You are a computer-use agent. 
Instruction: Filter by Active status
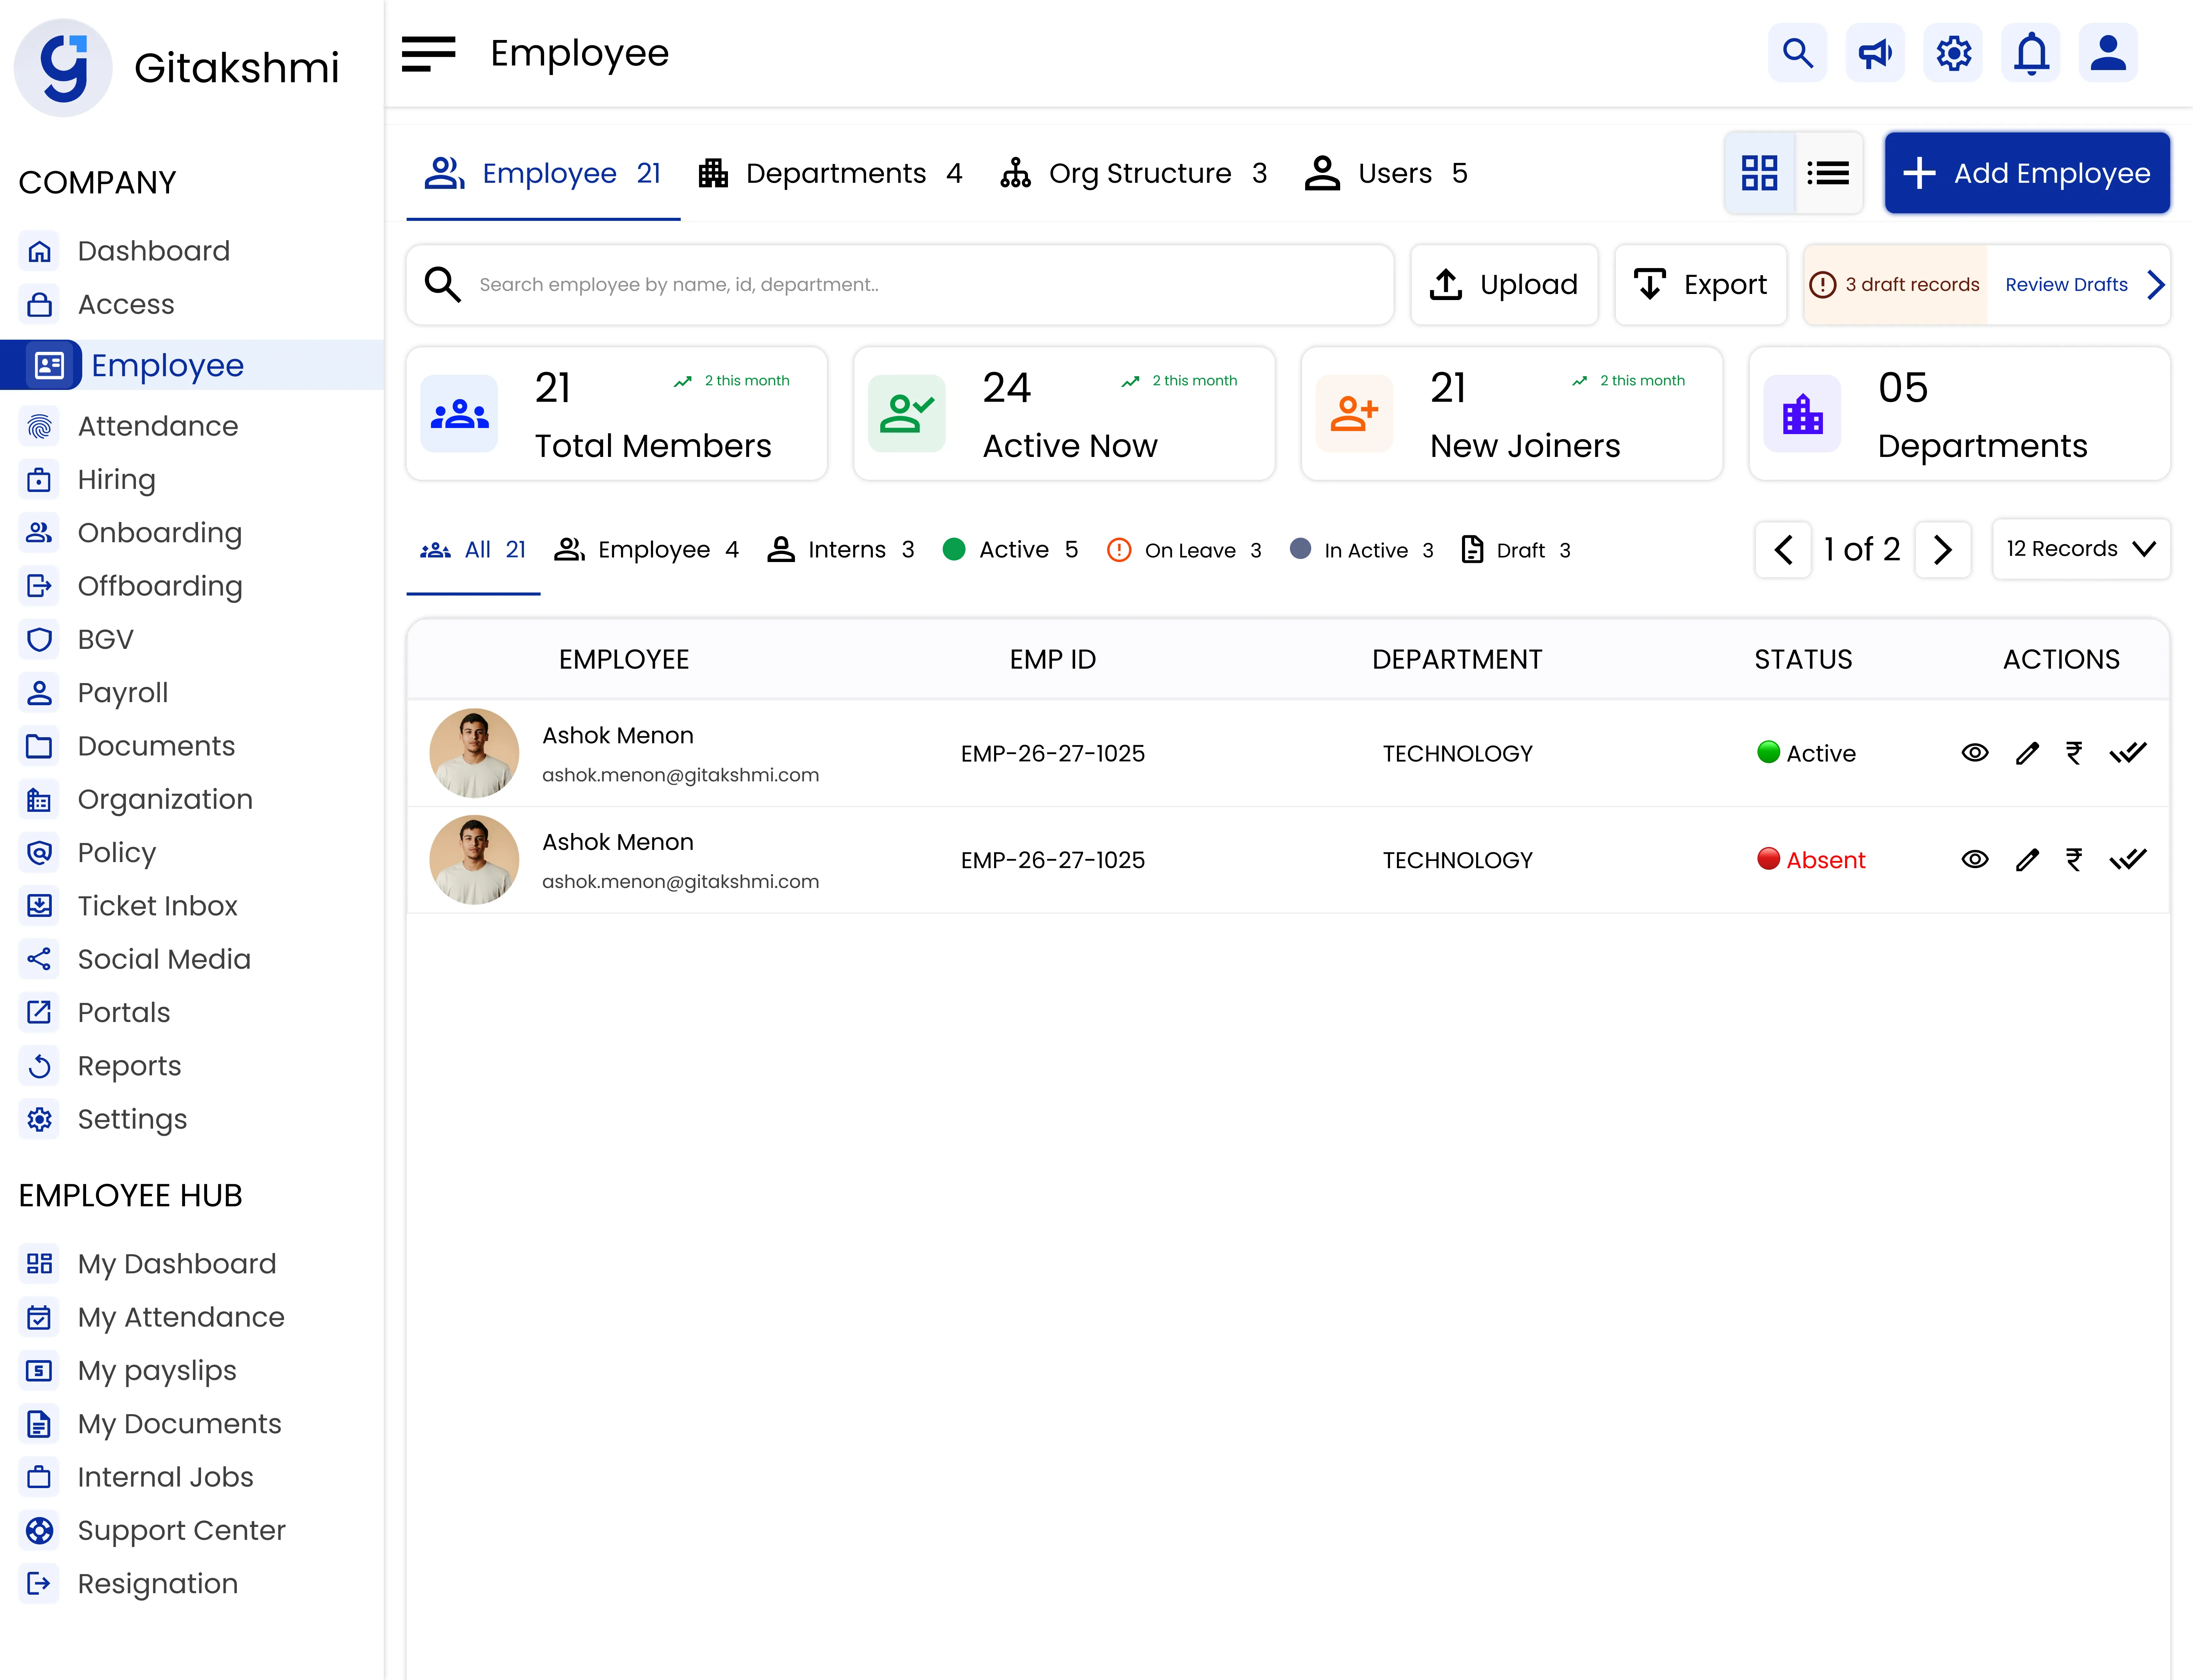pos(1011,550)
